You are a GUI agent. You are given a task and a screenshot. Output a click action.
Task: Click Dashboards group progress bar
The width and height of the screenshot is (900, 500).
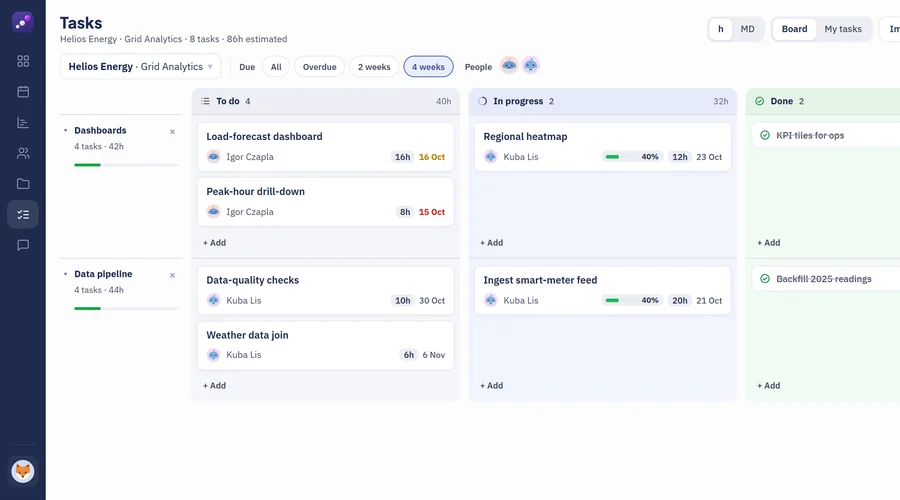coord(126,165)
